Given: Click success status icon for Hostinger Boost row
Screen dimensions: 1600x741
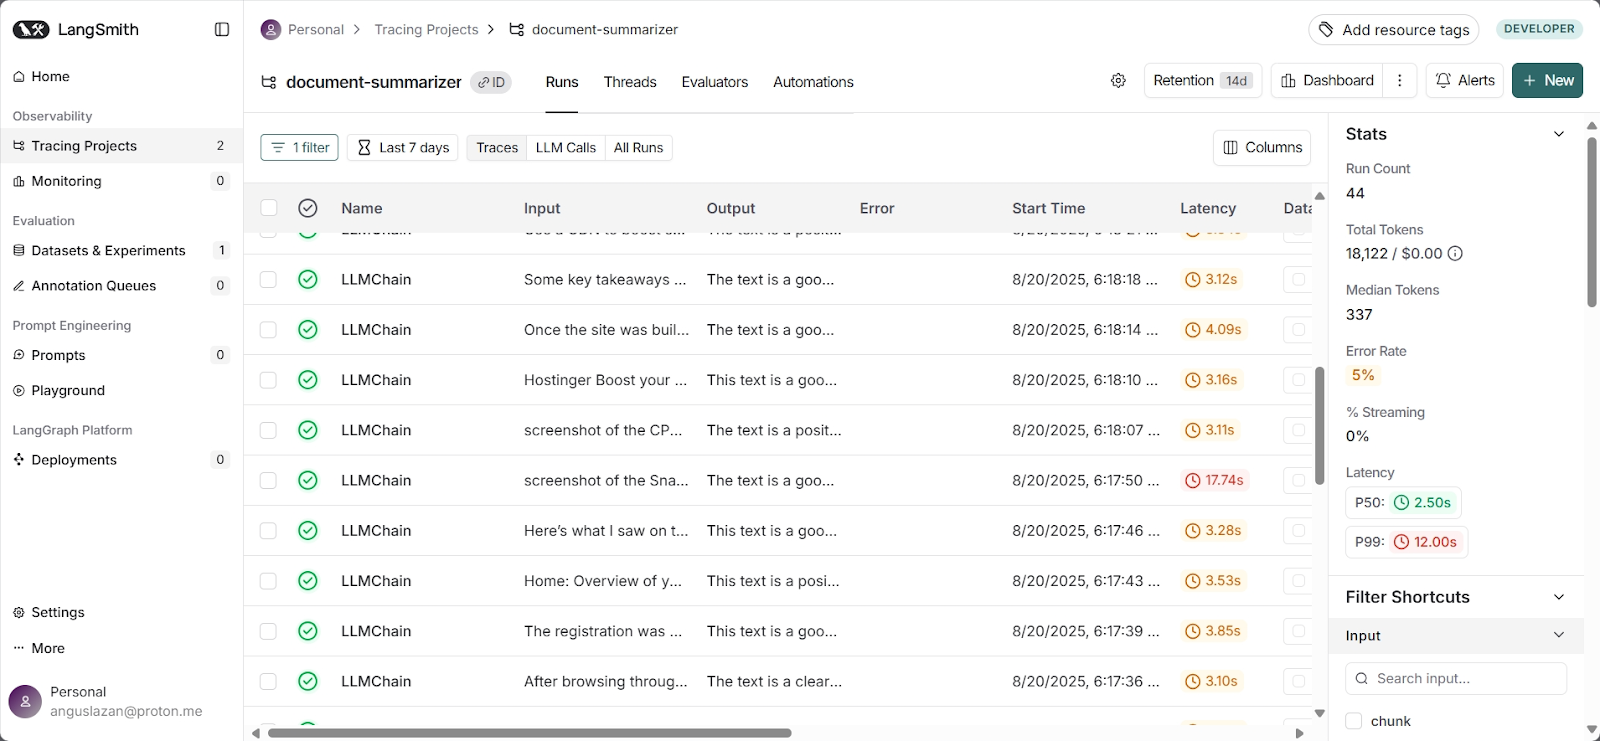Looking at the screenshot, I should tap(308, 380).
